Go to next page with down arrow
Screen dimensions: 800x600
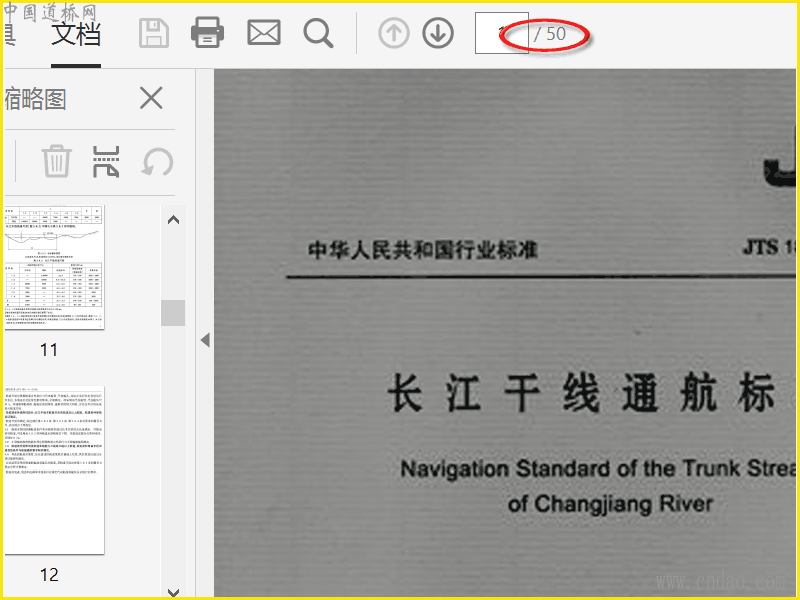pos(438,33)
